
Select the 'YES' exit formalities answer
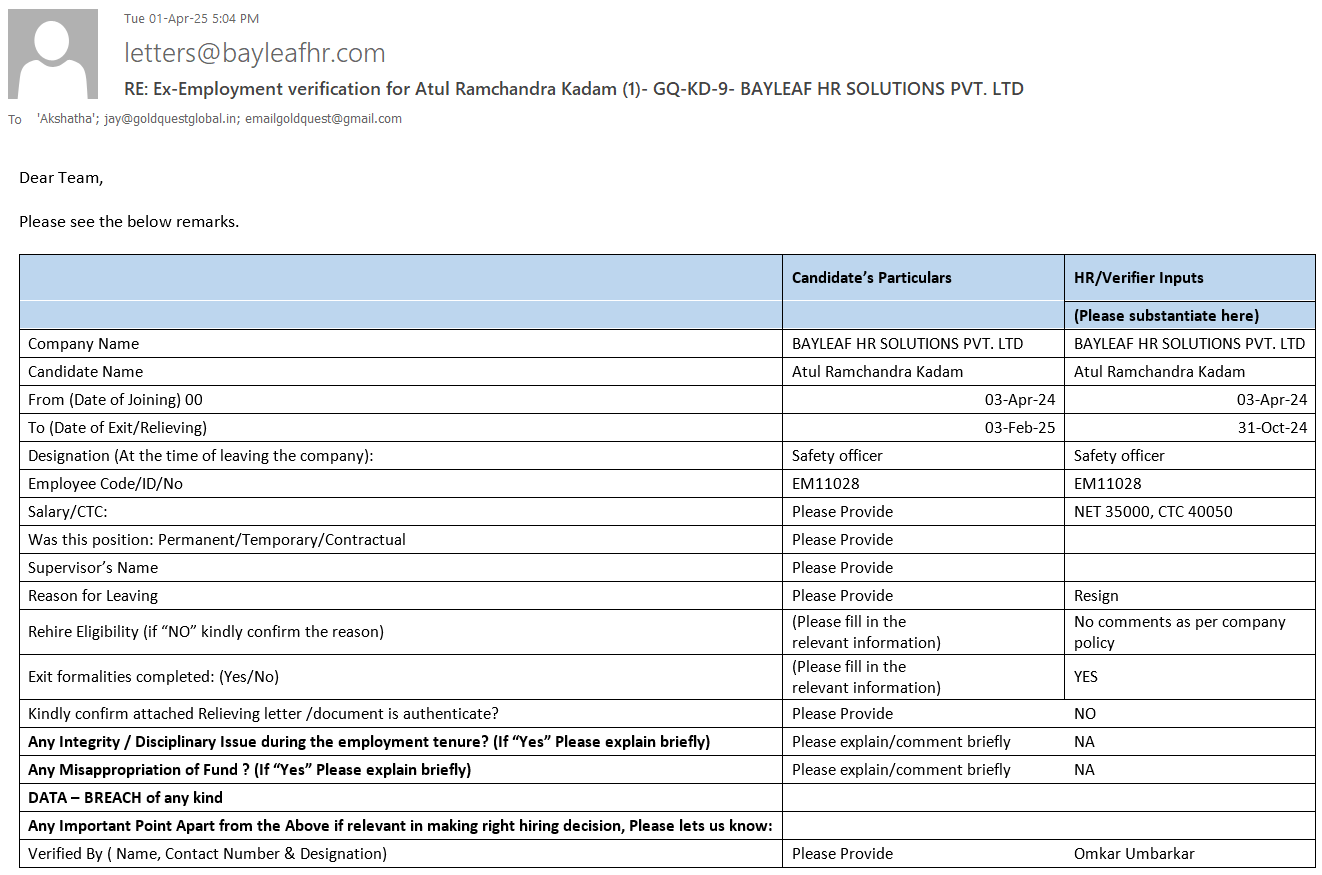[1086, 677]
